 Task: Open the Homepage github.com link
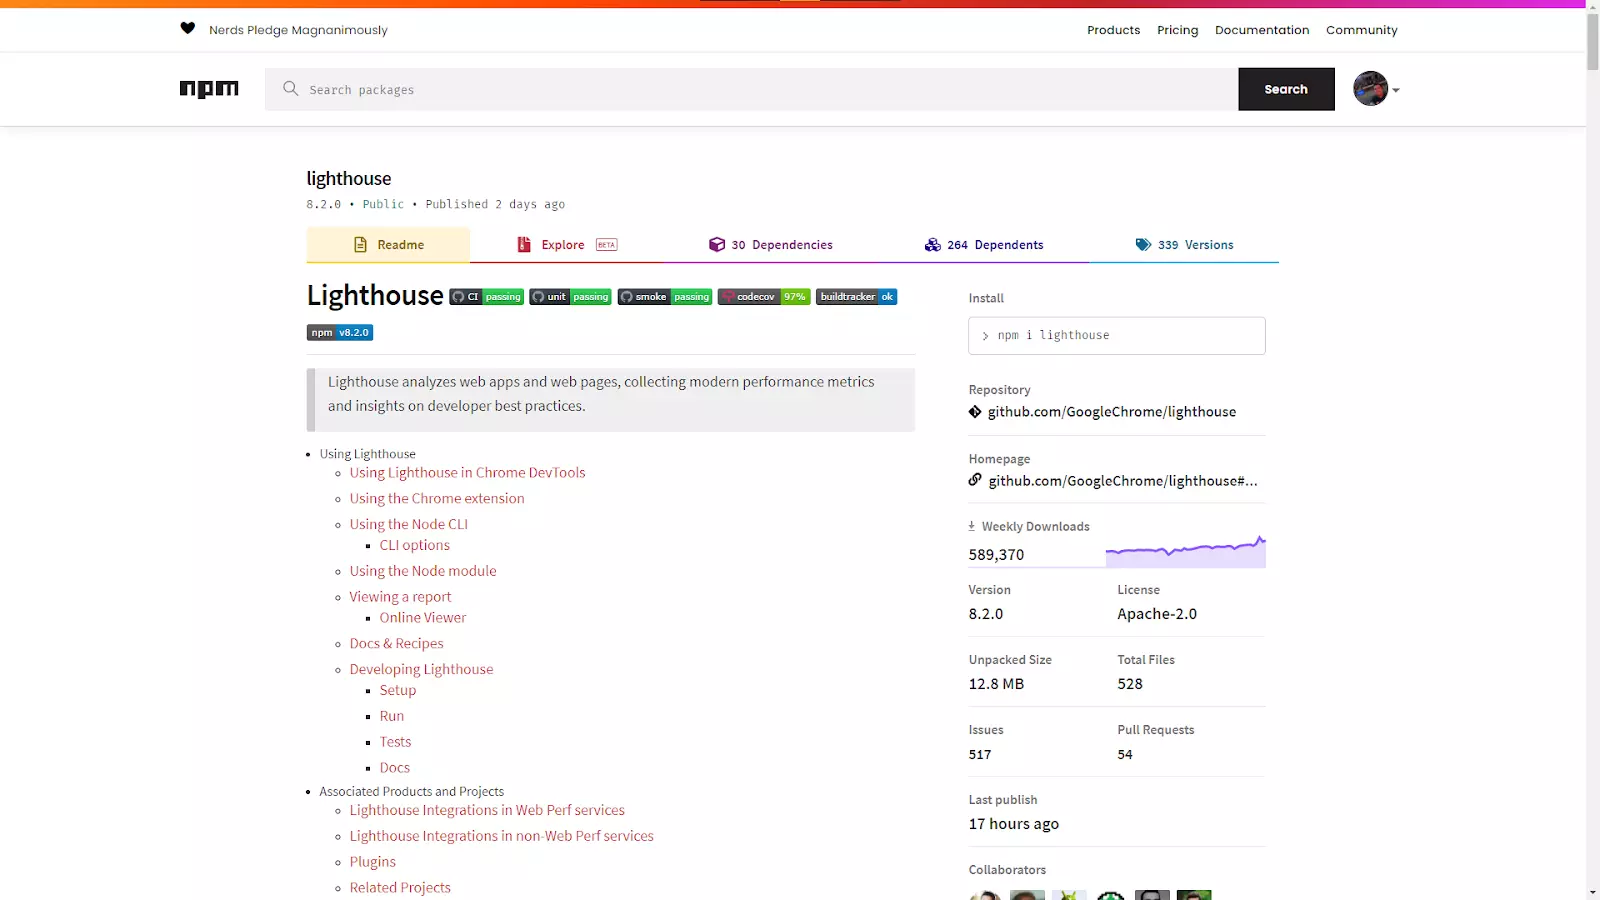pyautogui.click(x=1123, y=481)
